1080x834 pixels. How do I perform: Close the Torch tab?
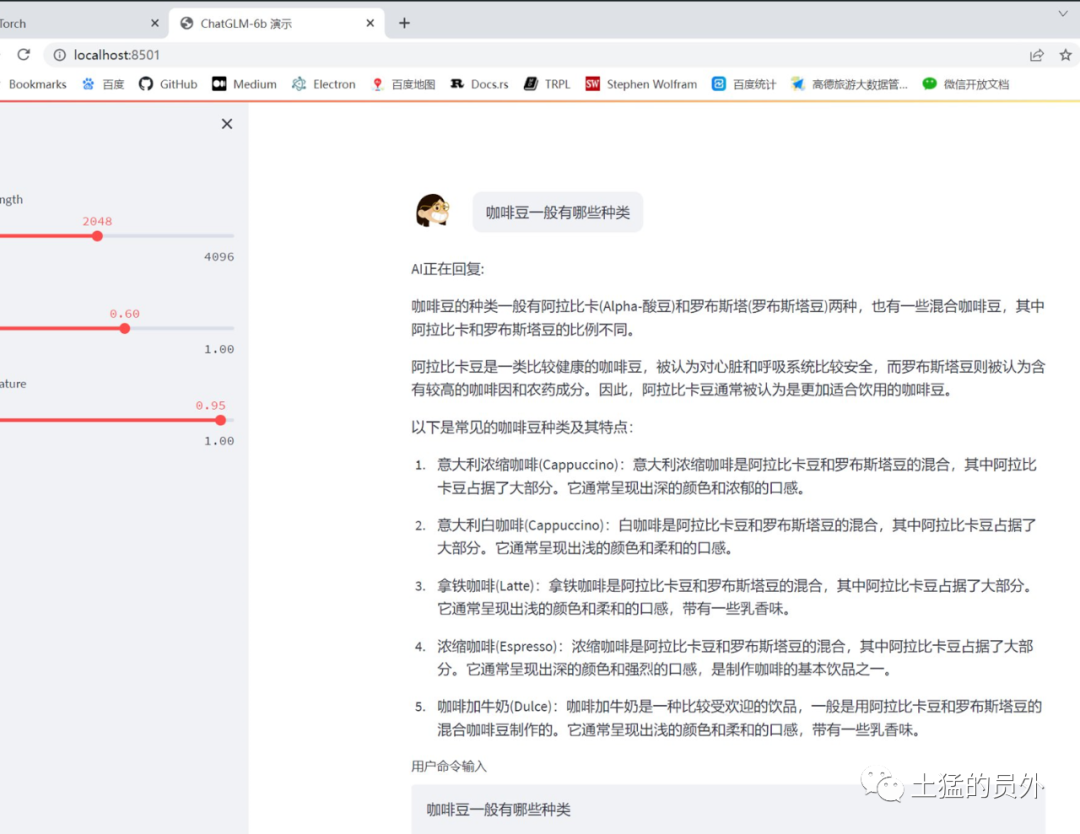click(154, 23)
